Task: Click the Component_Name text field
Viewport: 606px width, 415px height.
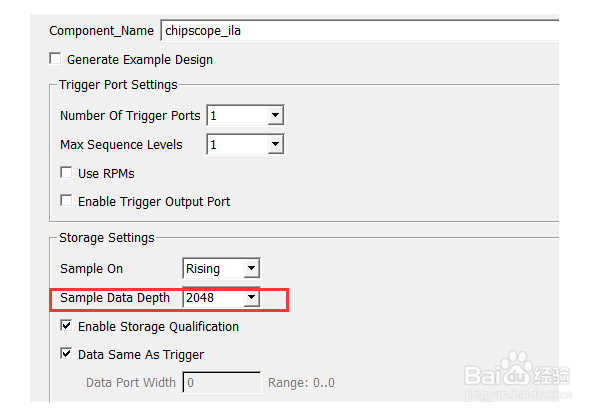Action: (x=359, y=31)
